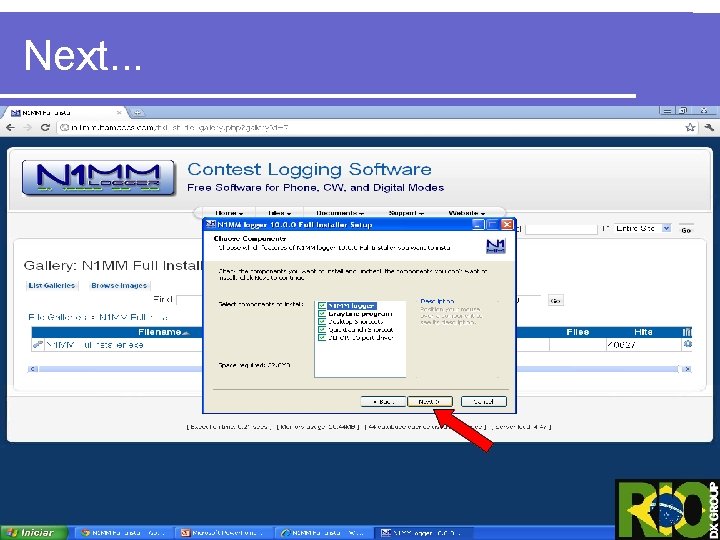720x540 pixels.
Task: Click the right arrow of the horizontal scrollbar
Action: point(686,369)
